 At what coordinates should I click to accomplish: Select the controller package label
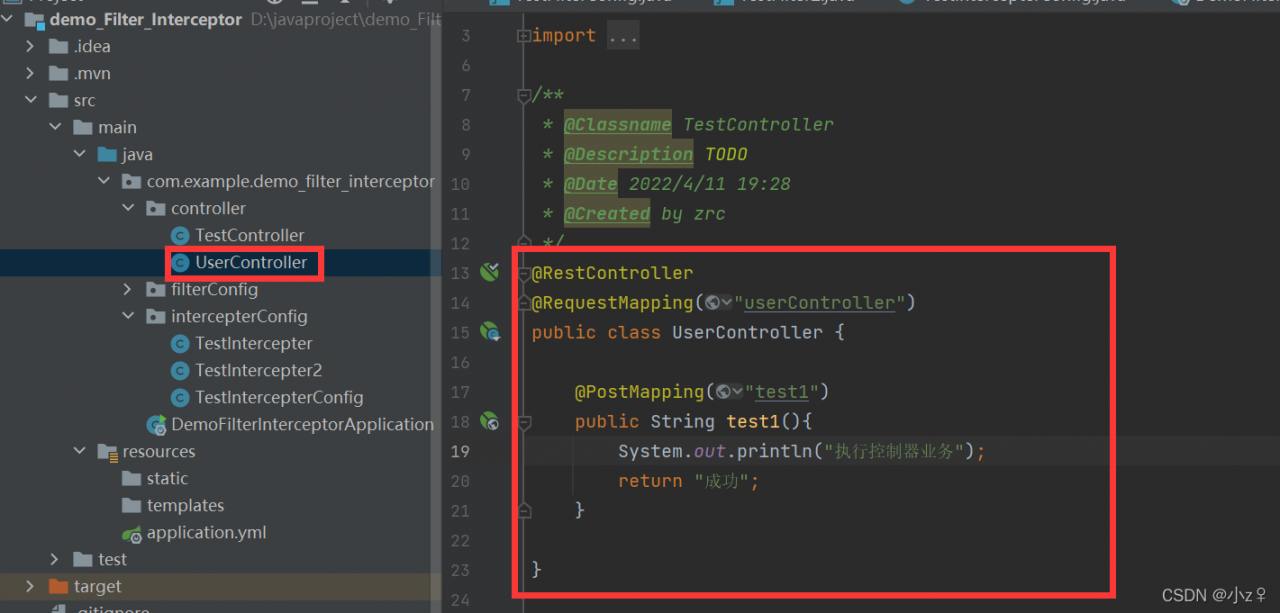(x=208, y=209)
